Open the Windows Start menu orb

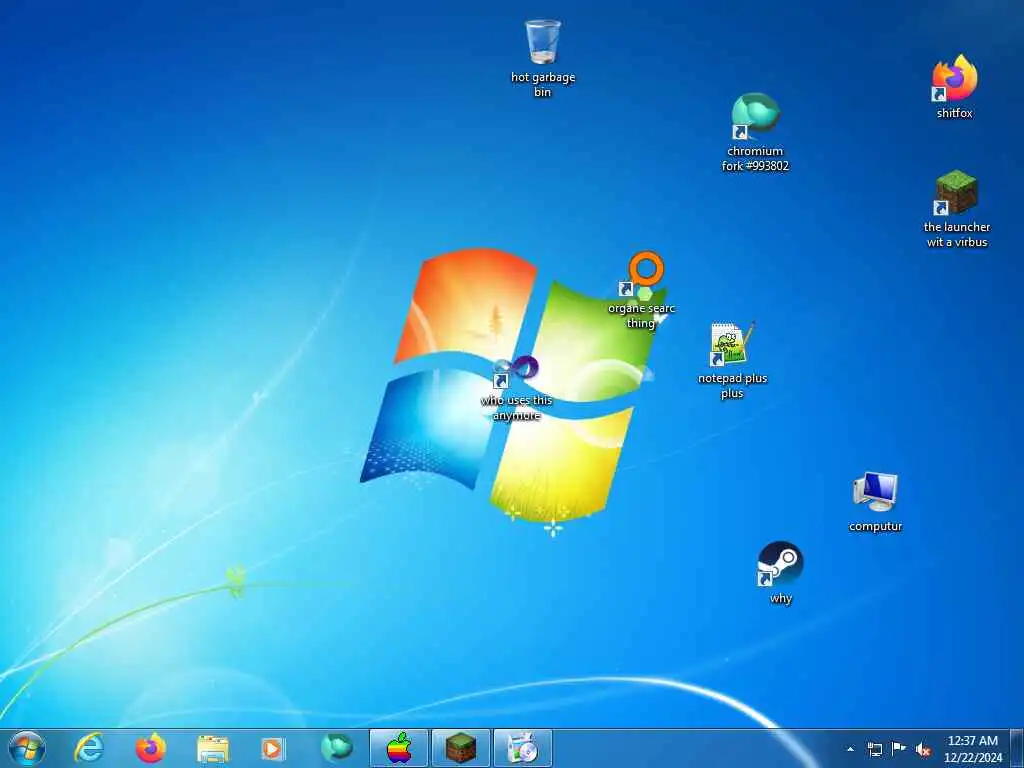[27, 748]
